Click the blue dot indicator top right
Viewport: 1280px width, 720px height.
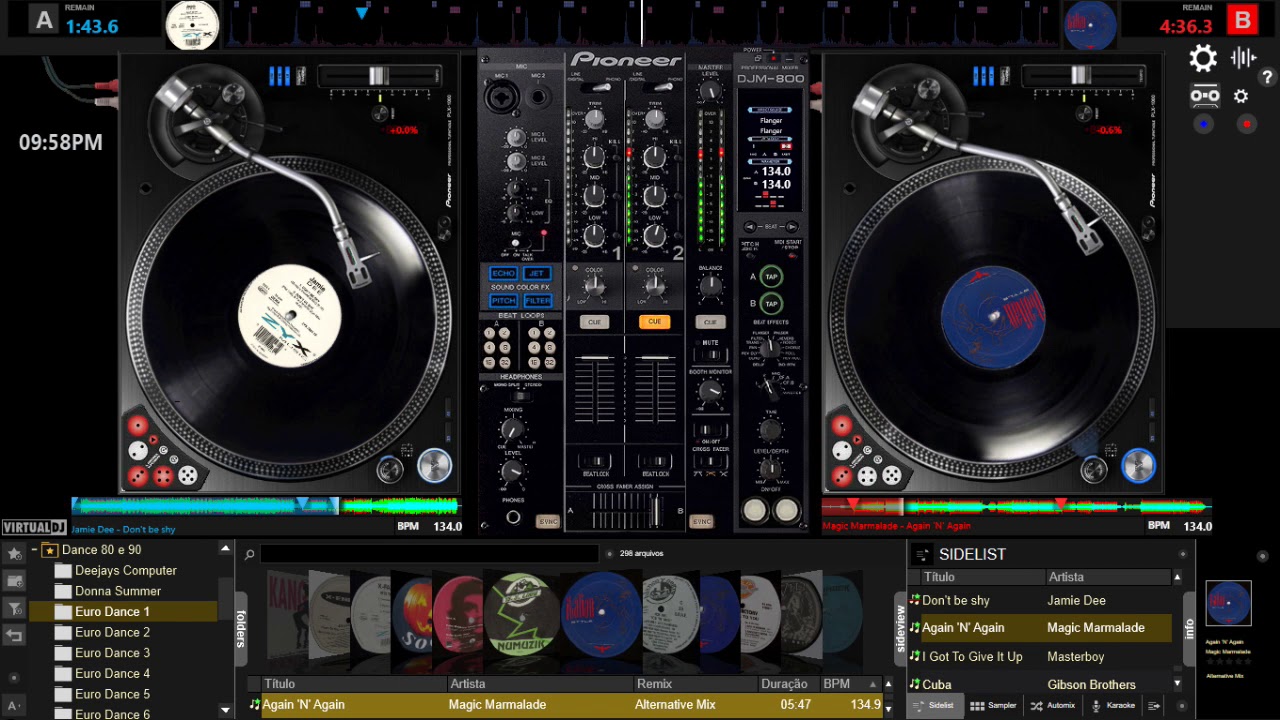1204,124
